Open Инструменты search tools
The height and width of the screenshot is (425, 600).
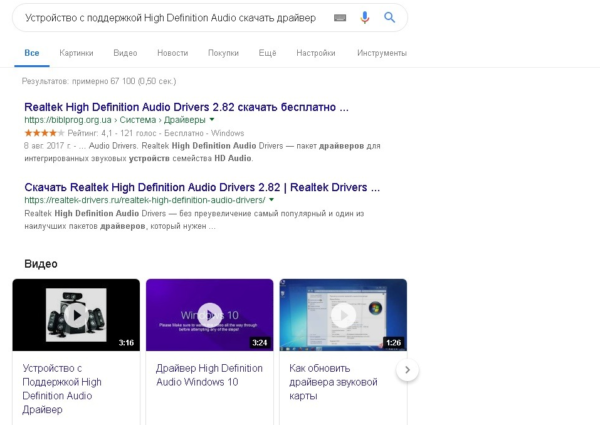382,53
